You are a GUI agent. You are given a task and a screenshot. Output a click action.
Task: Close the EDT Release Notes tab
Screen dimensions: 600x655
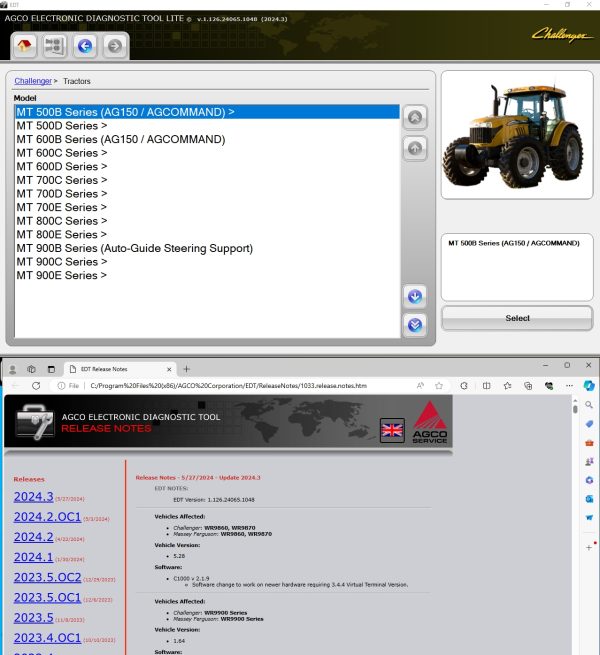click(x=169, y=369)
